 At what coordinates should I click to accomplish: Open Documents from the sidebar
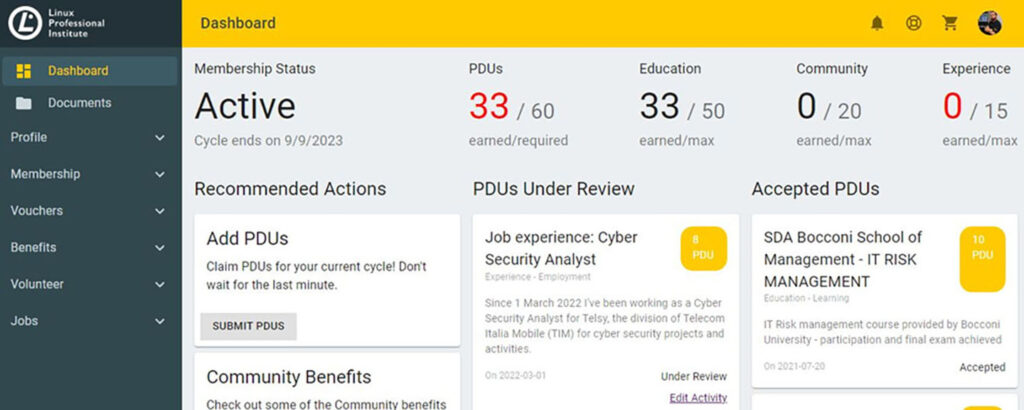79,103
